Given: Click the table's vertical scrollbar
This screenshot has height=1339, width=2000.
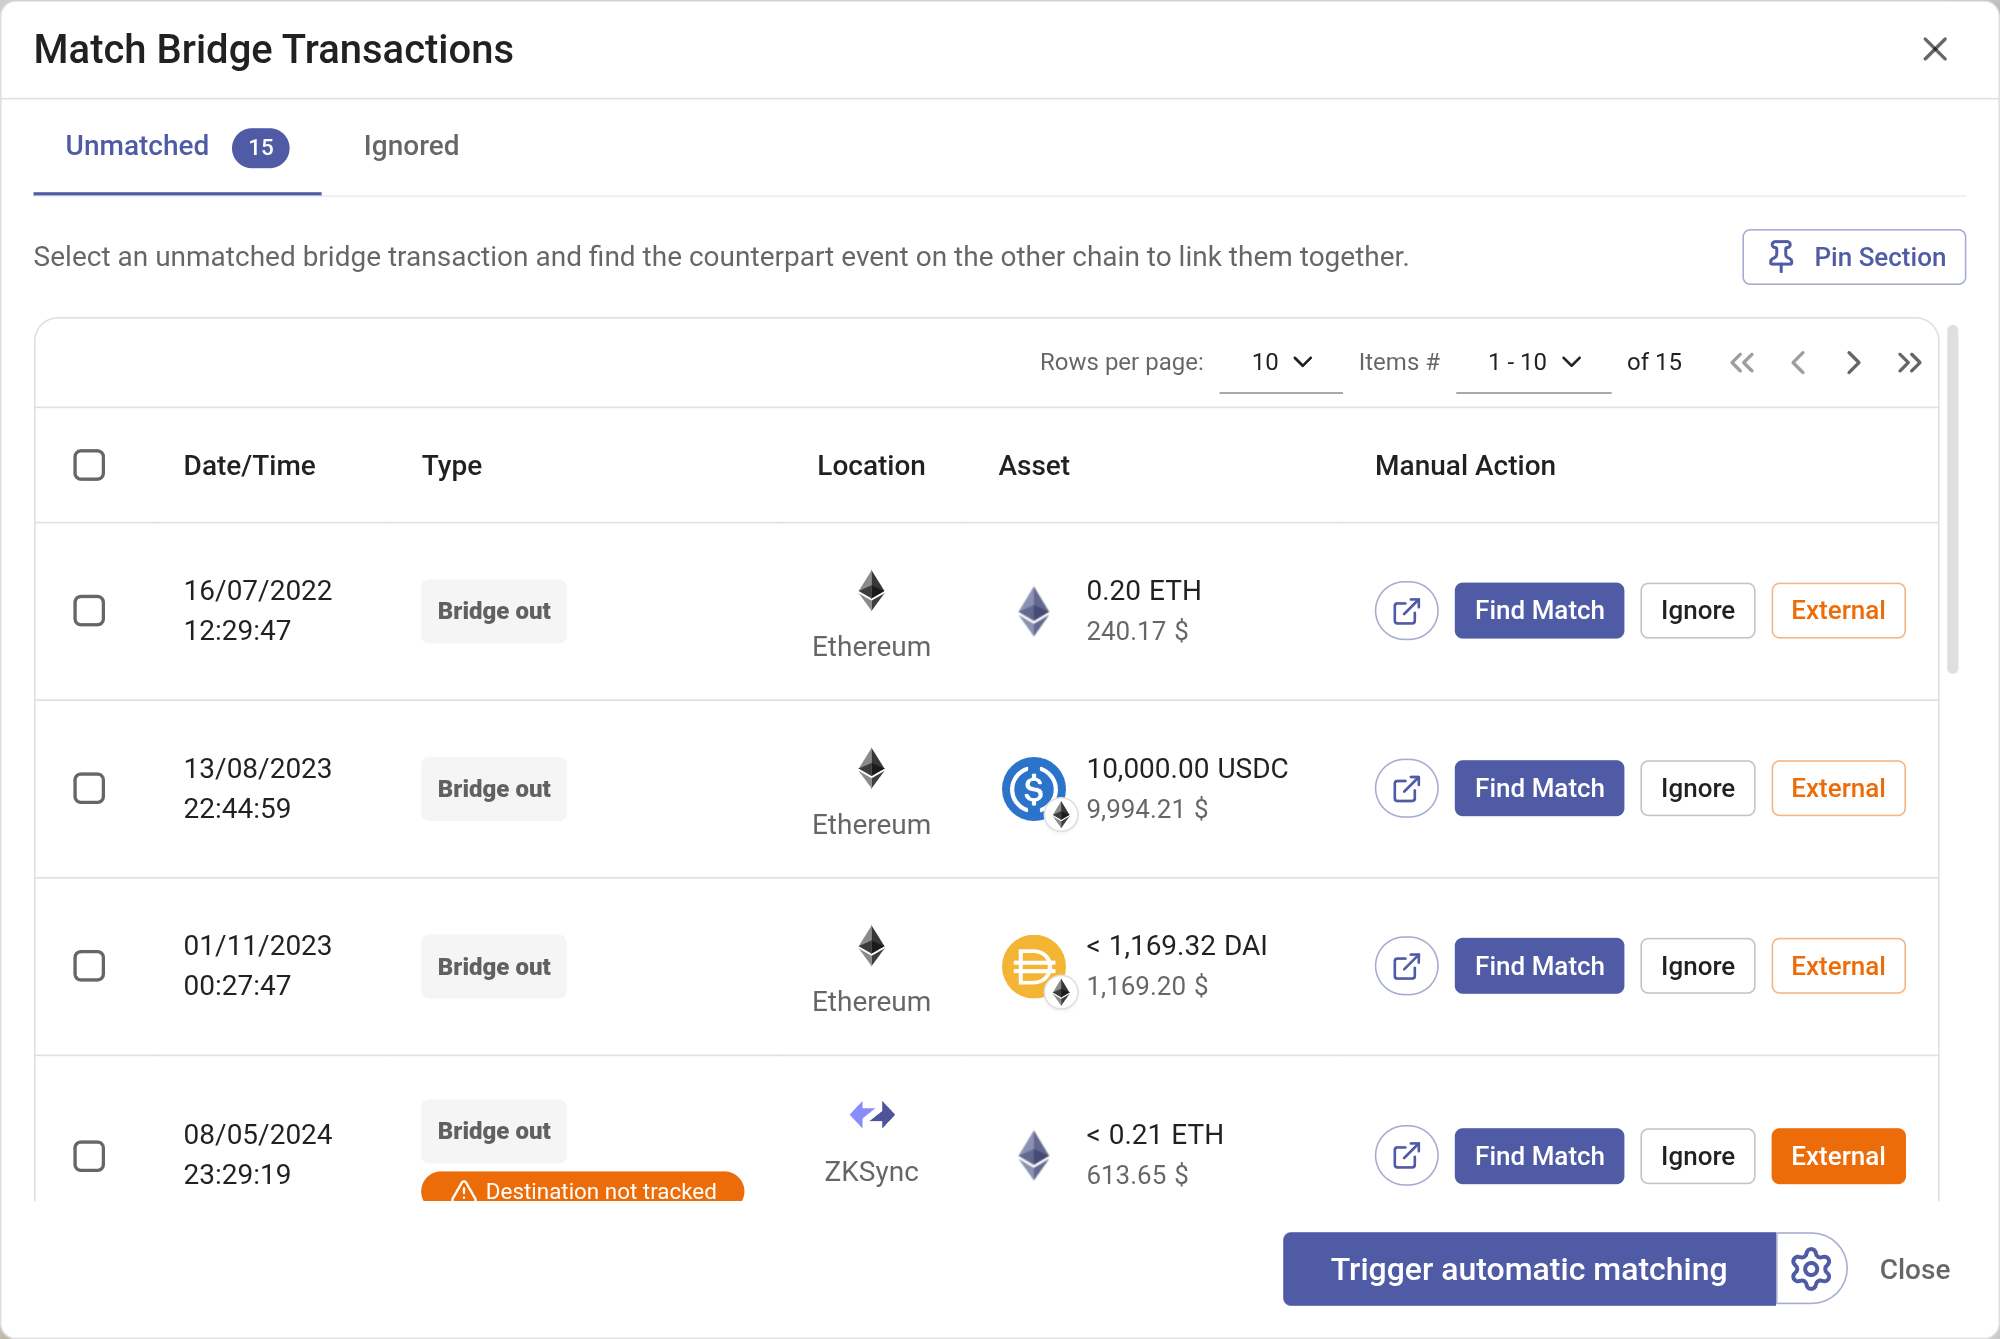Looking at the screenshot, I should click(x=1952, y=498).
